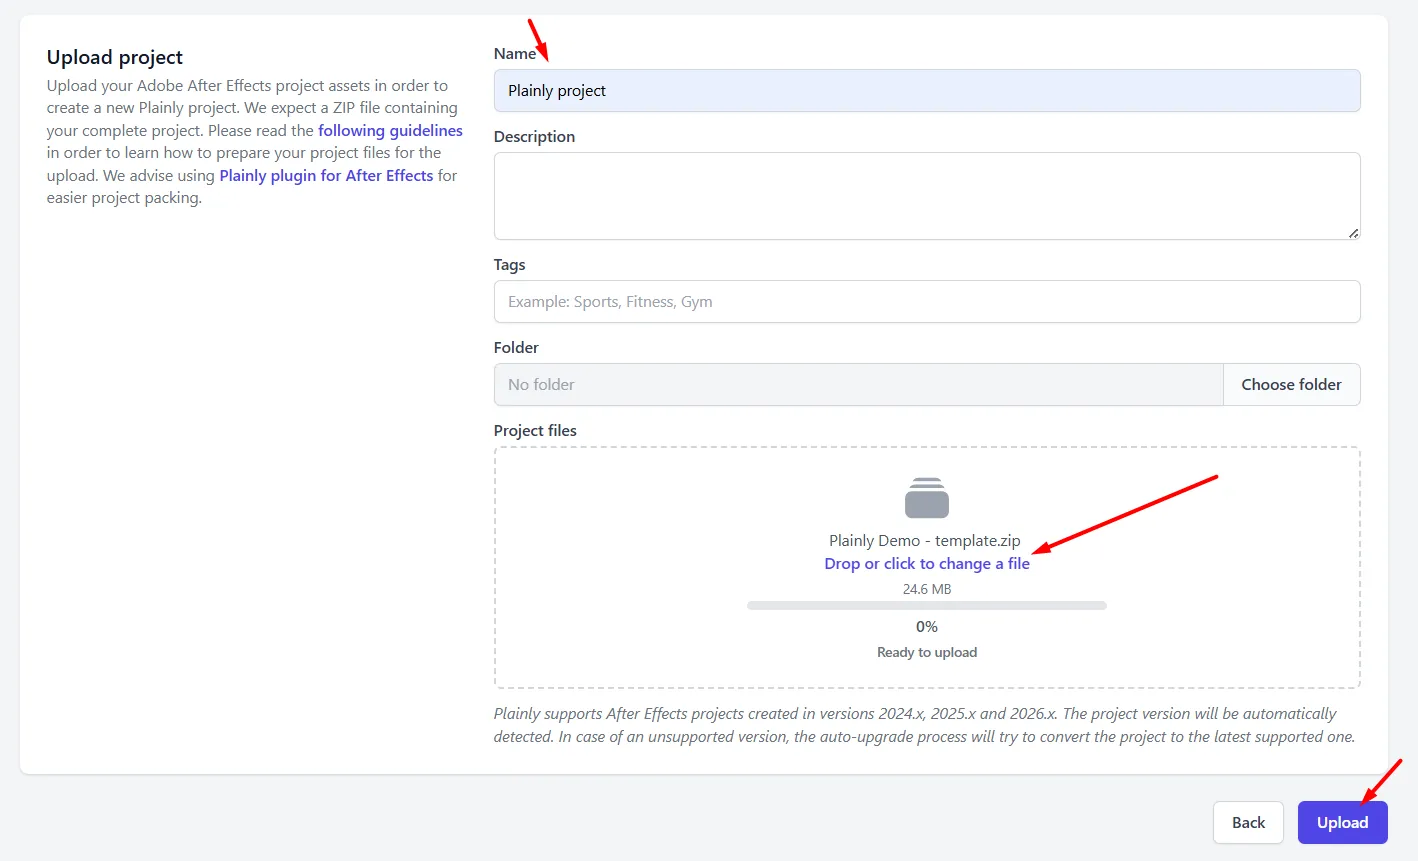Click the No folder field
Image resolution: width=1418 pixels, height=861 pixels.
(x=858, y=384)
